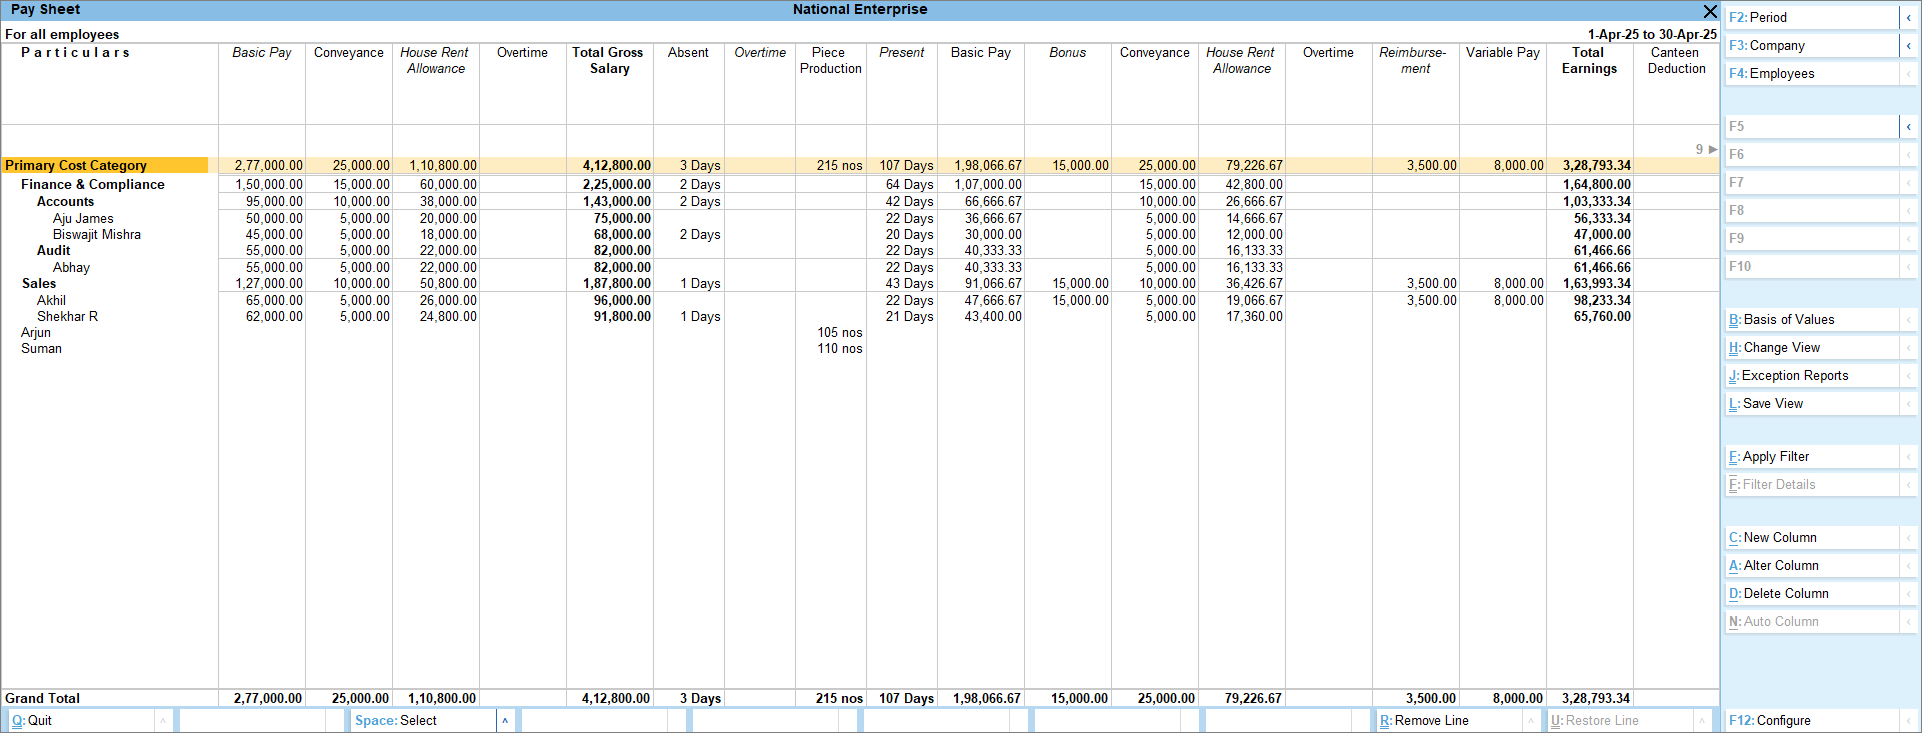This screenshot has width=1922, height=733.
Task: Expand the arrow next to F2: Period
Action: tap(1908, 18)
